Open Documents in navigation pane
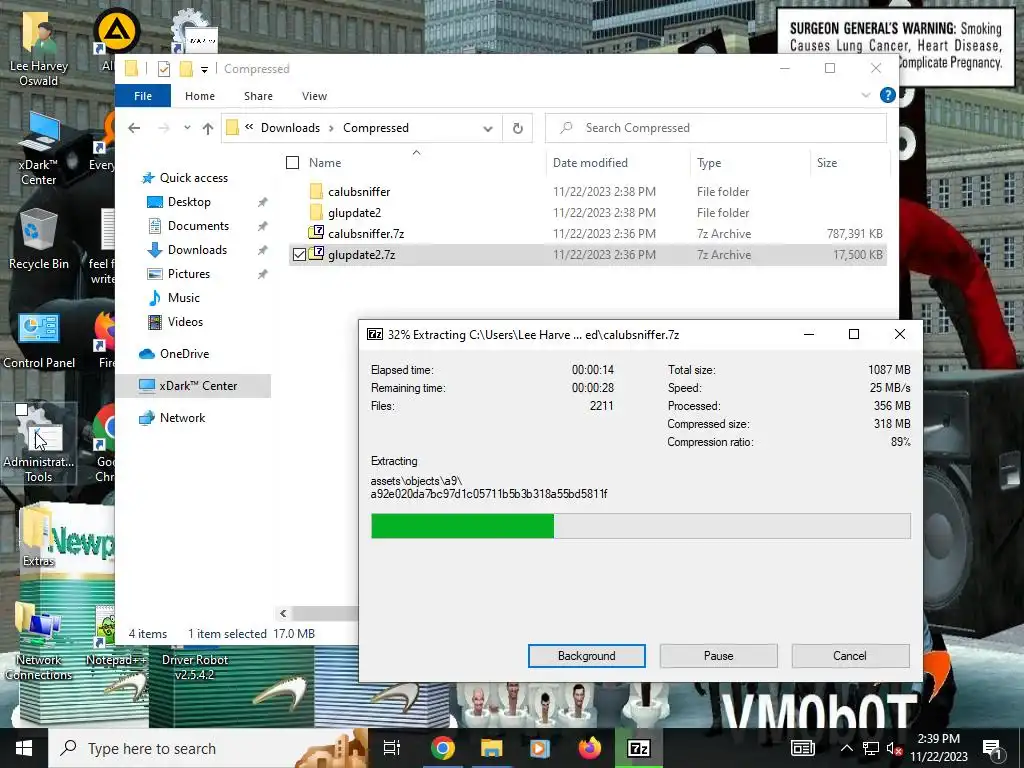Screen dimensions: 1024x768 [x=198, y=226]
